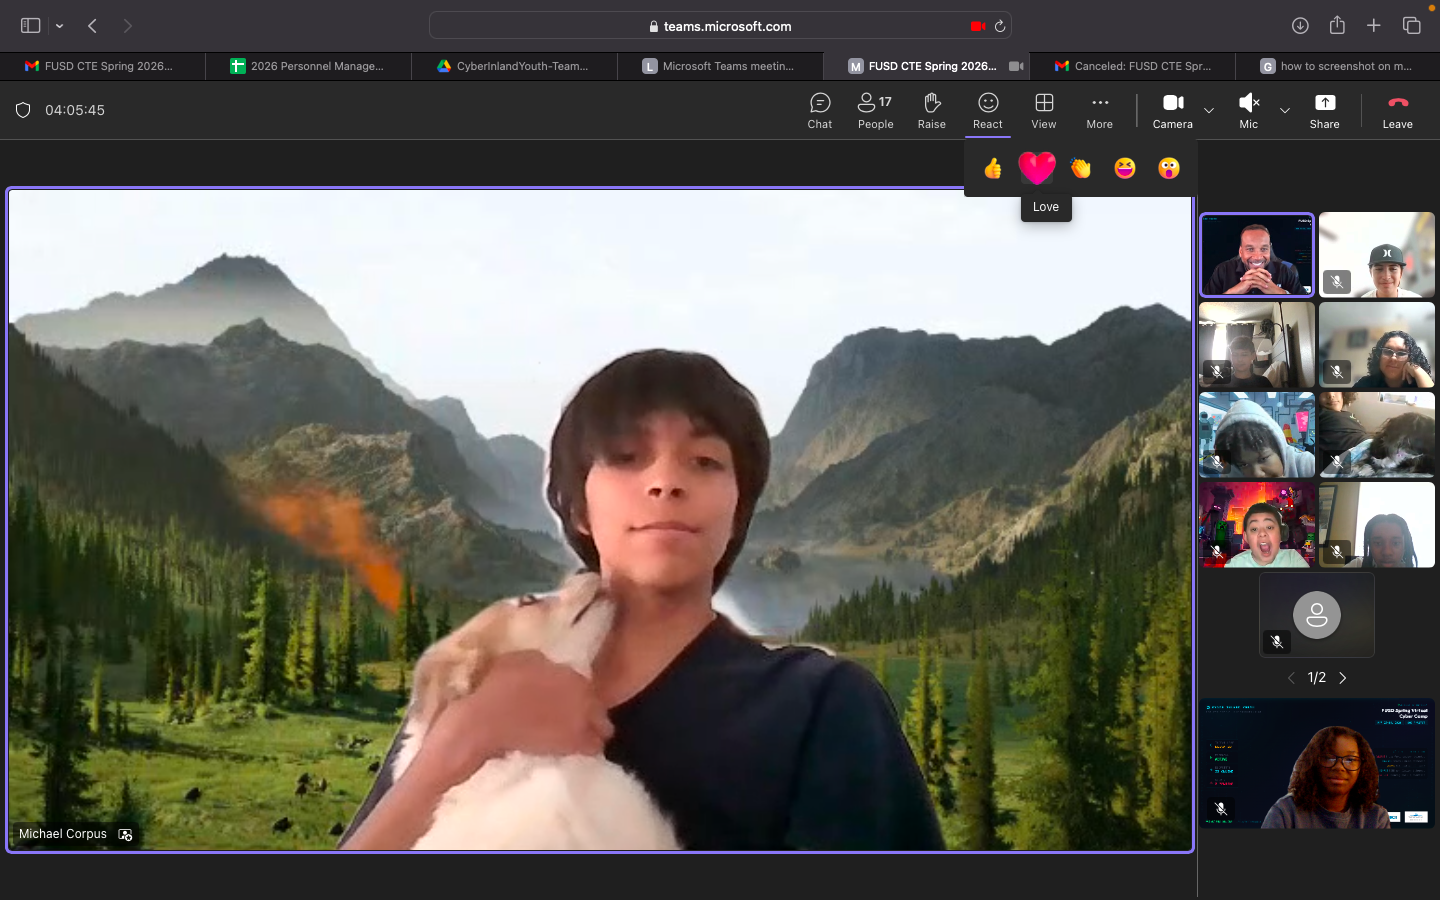Screen dimensions: 1440x900
Task: Open the View layout options
Action: point(1043,110)
